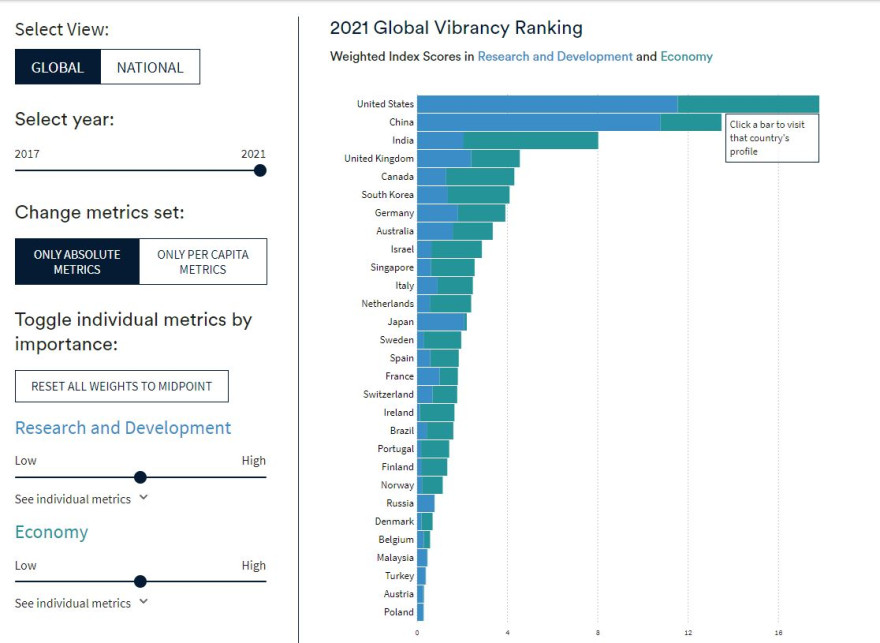Click the Economy weight slider knob
This screenshot has width=880, height=643.
pos(140,581)
